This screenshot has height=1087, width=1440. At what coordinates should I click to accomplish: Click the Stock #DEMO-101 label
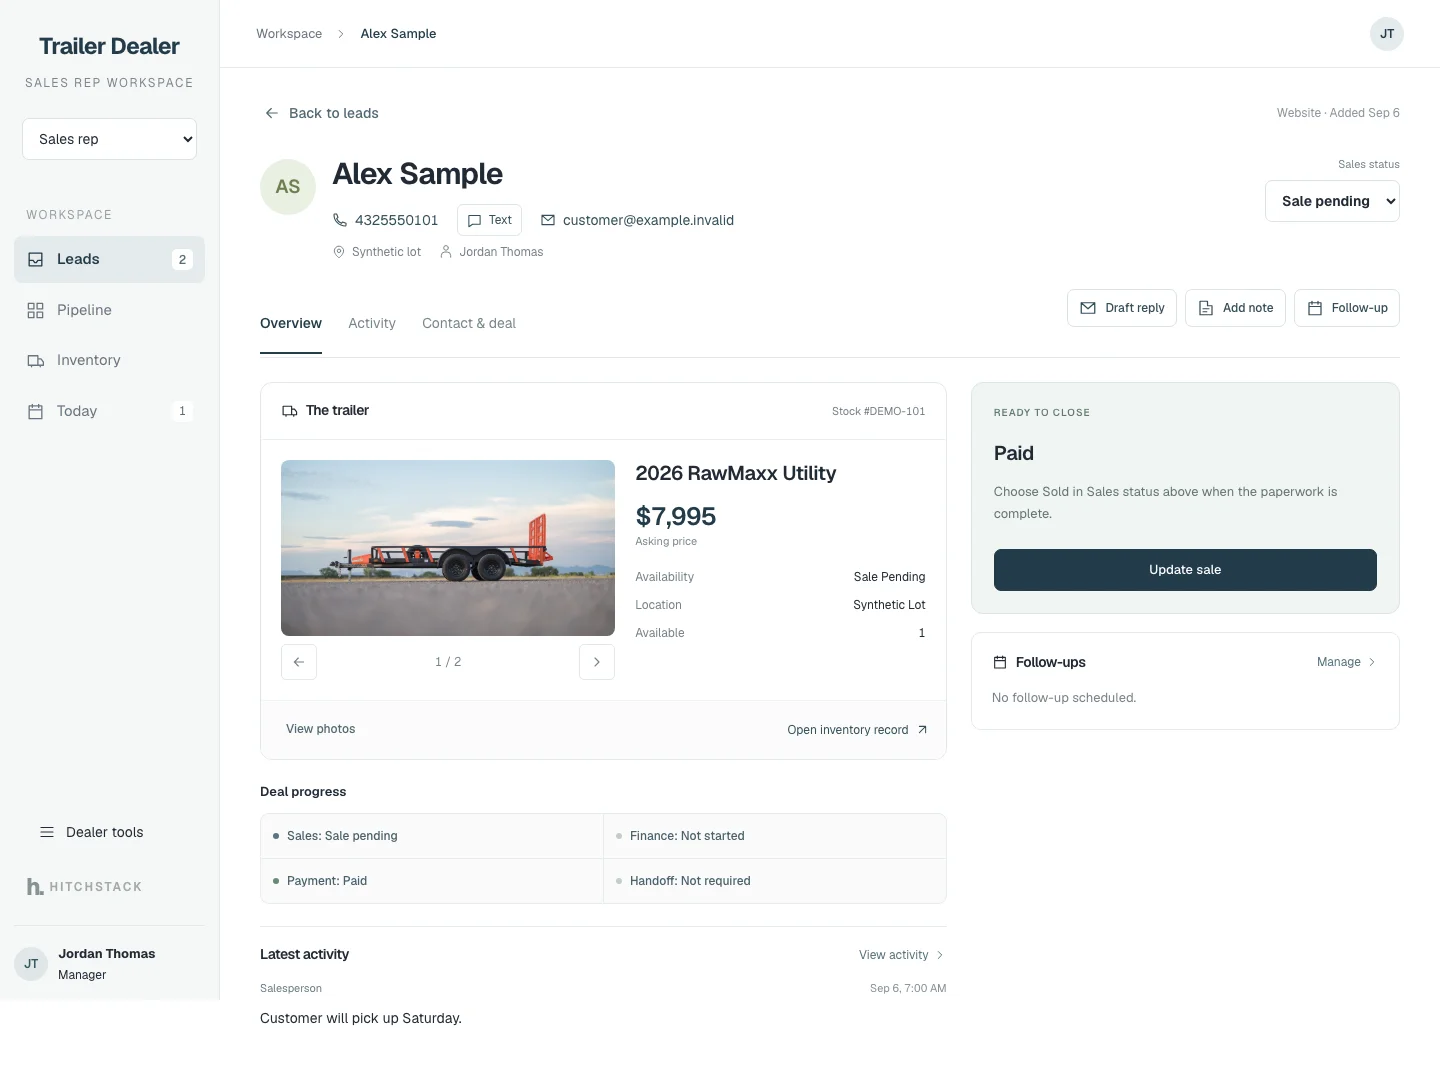879,411
